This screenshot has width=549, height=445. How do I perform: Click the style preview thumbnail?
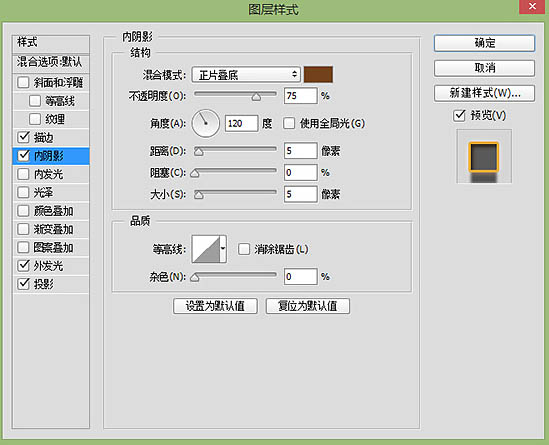tap(484, 157)
